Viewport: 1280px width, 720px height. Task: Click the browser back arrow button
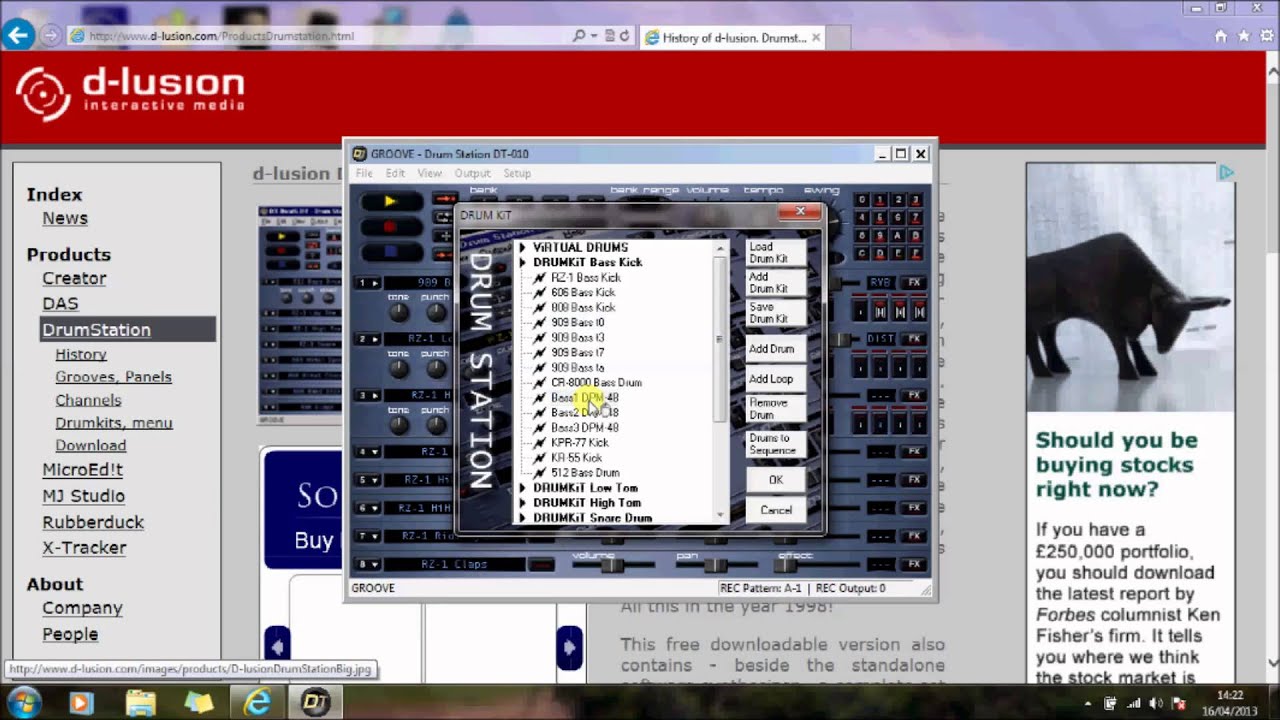click(x=17, y=36)
